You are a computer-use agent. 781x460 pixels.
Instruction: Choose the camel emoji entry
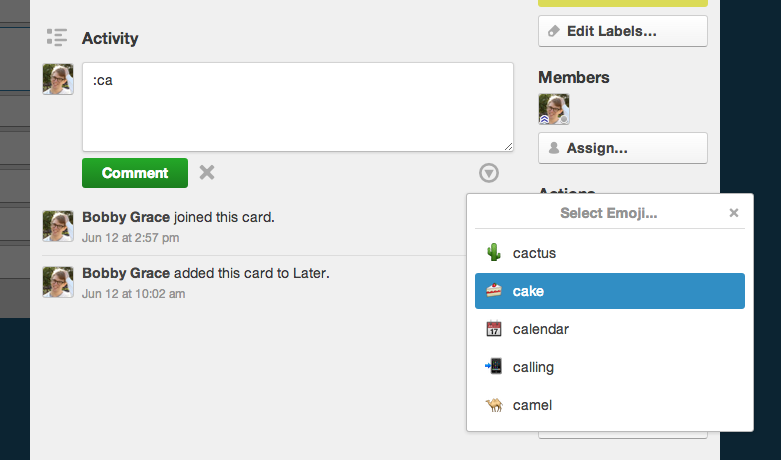(x=610, y=405)
